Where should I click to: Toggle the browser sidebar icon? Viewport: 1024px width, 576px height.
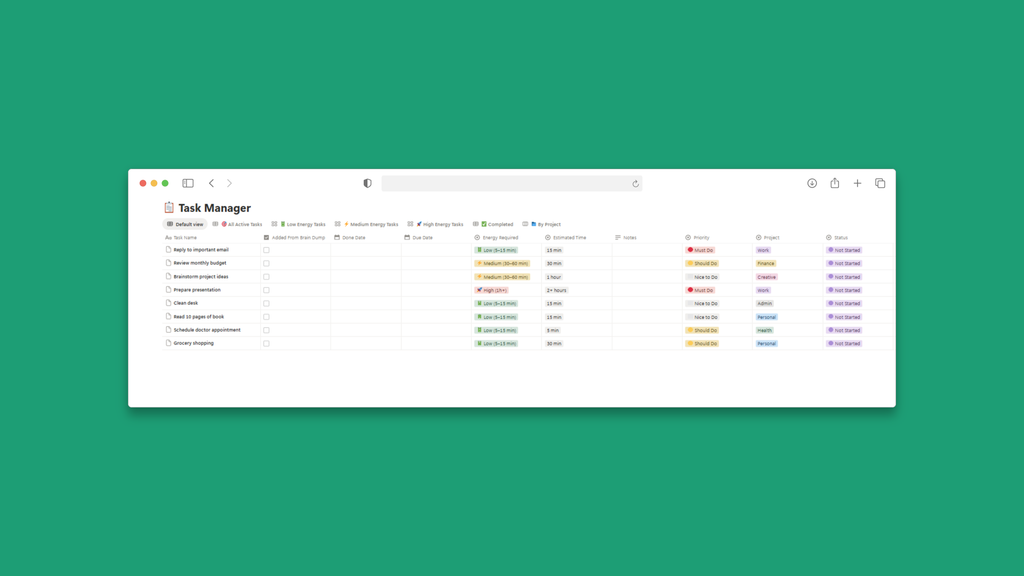click(x=188, y=184)
